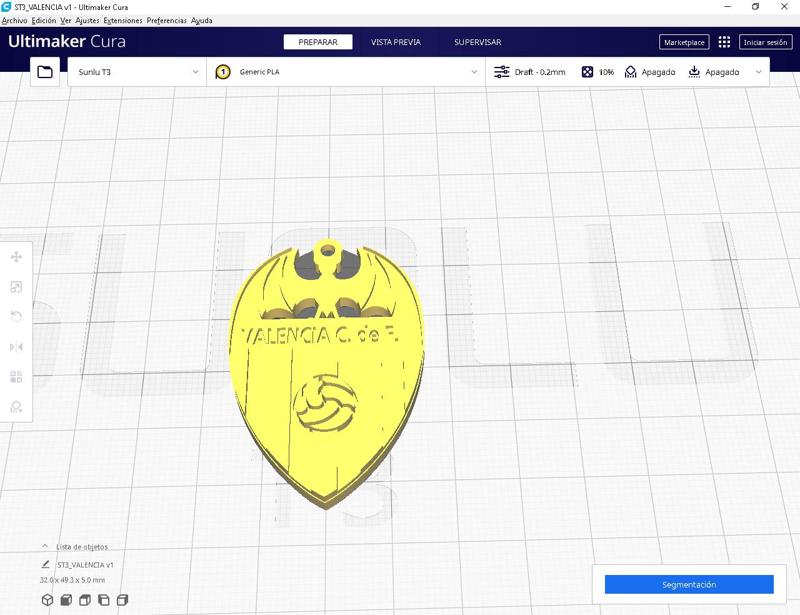Select the Rotate tool in left toolbar
Viewport: 800px width, 615px height.
point(16,317)
